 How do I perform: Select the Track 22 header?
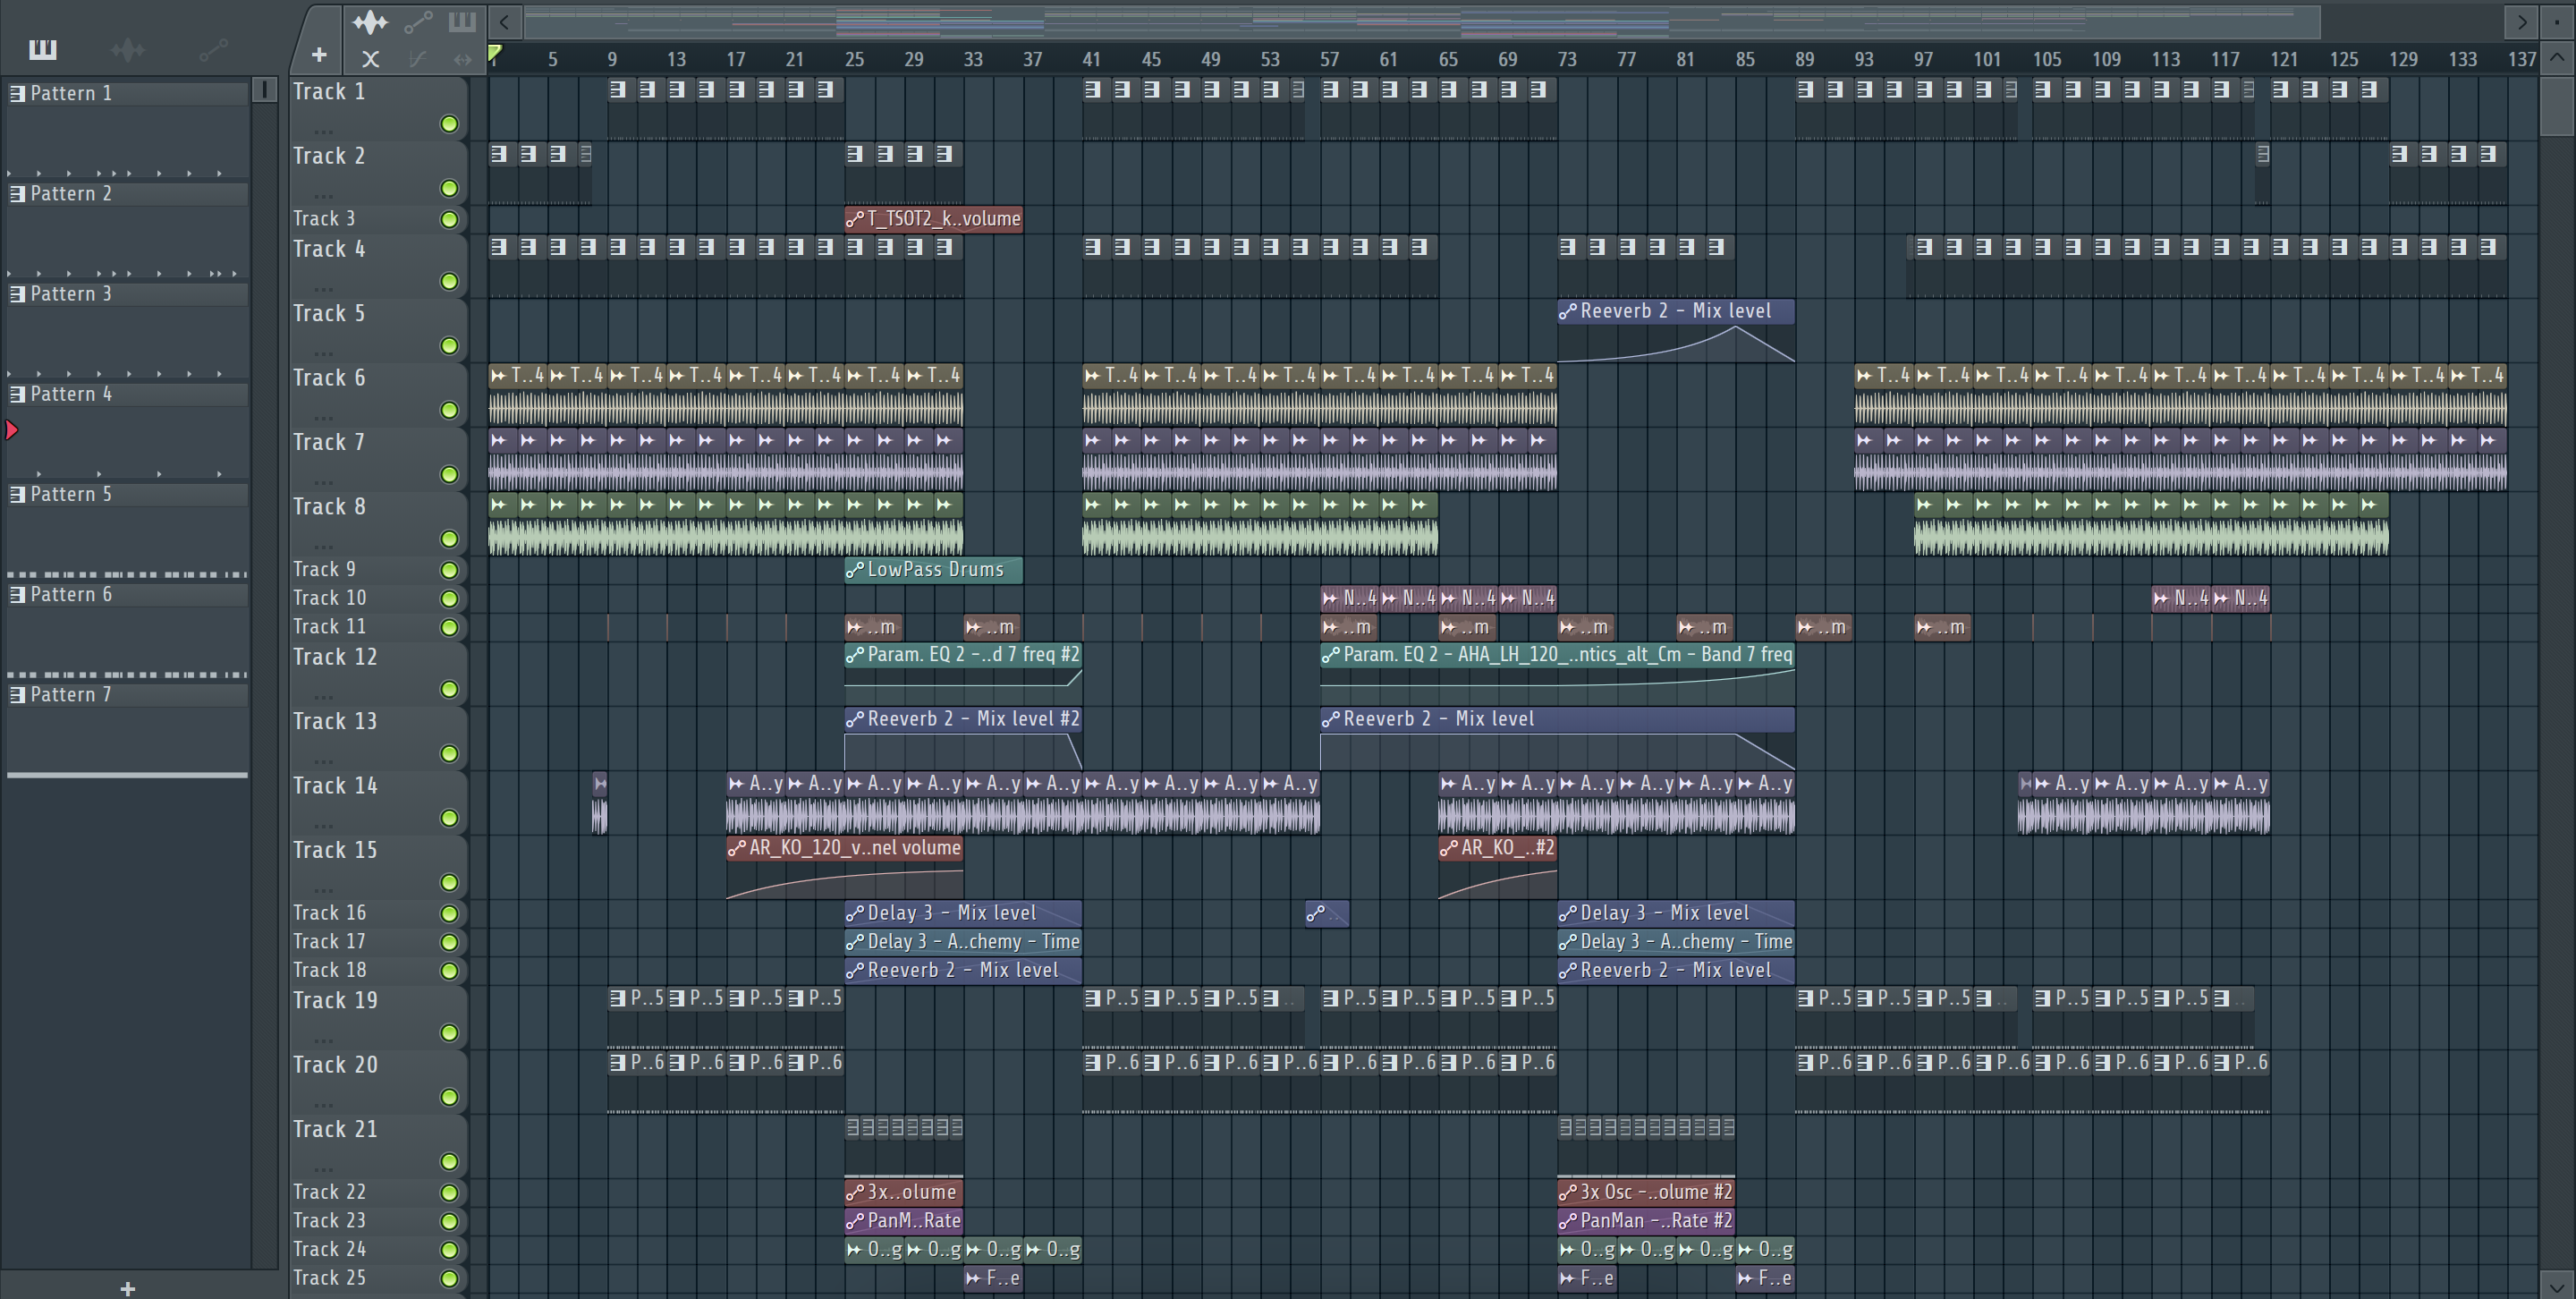click(378, 1192)
